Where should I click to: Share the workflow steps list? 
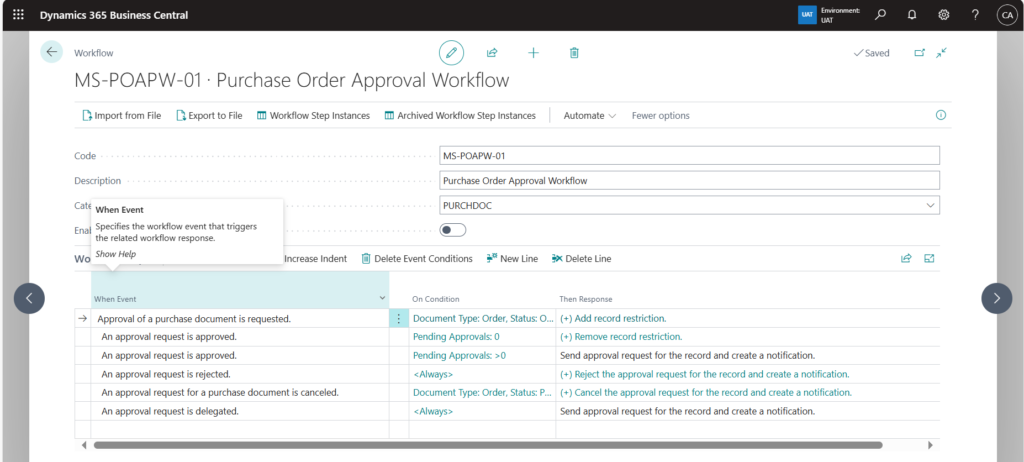906,258
